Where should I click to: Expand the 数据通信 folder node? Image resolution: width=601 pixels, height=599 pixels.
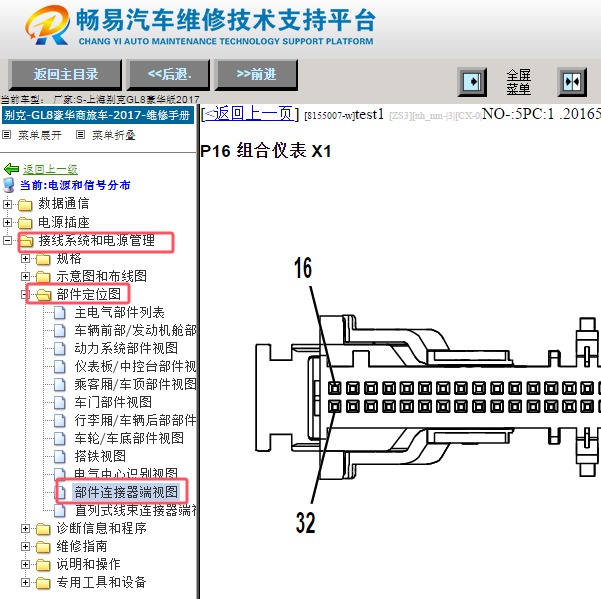pyautogui.click(x=7, y=204)
